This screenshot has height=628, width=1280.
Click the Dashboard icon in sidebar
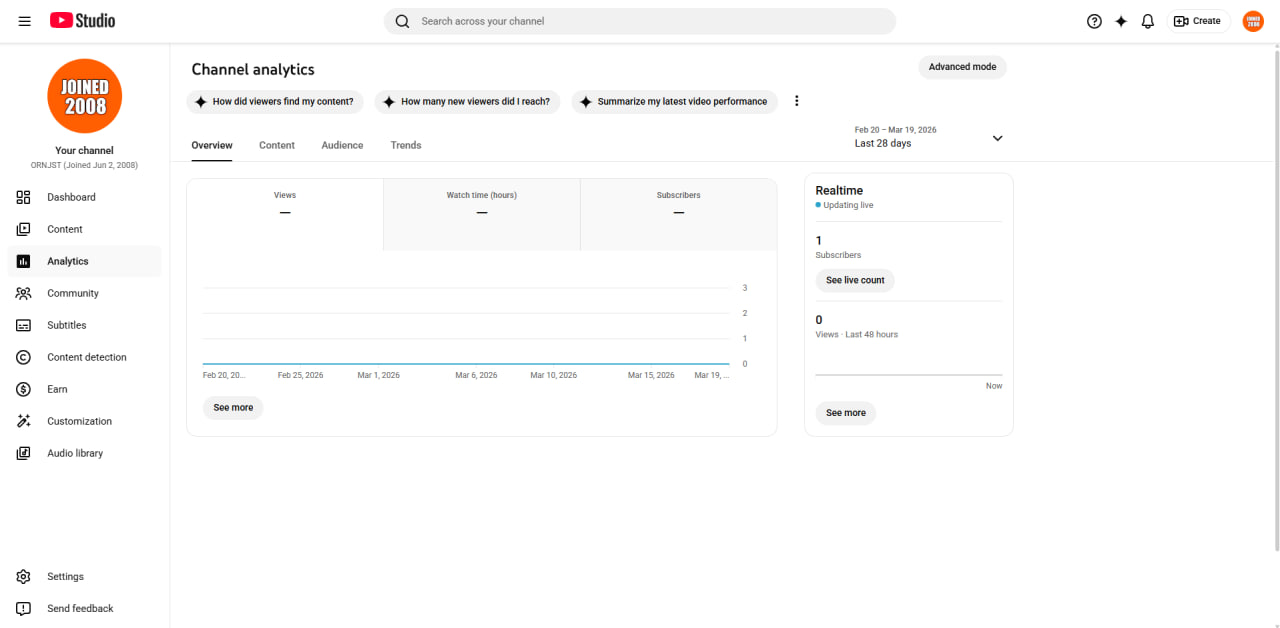coord(24,197)
